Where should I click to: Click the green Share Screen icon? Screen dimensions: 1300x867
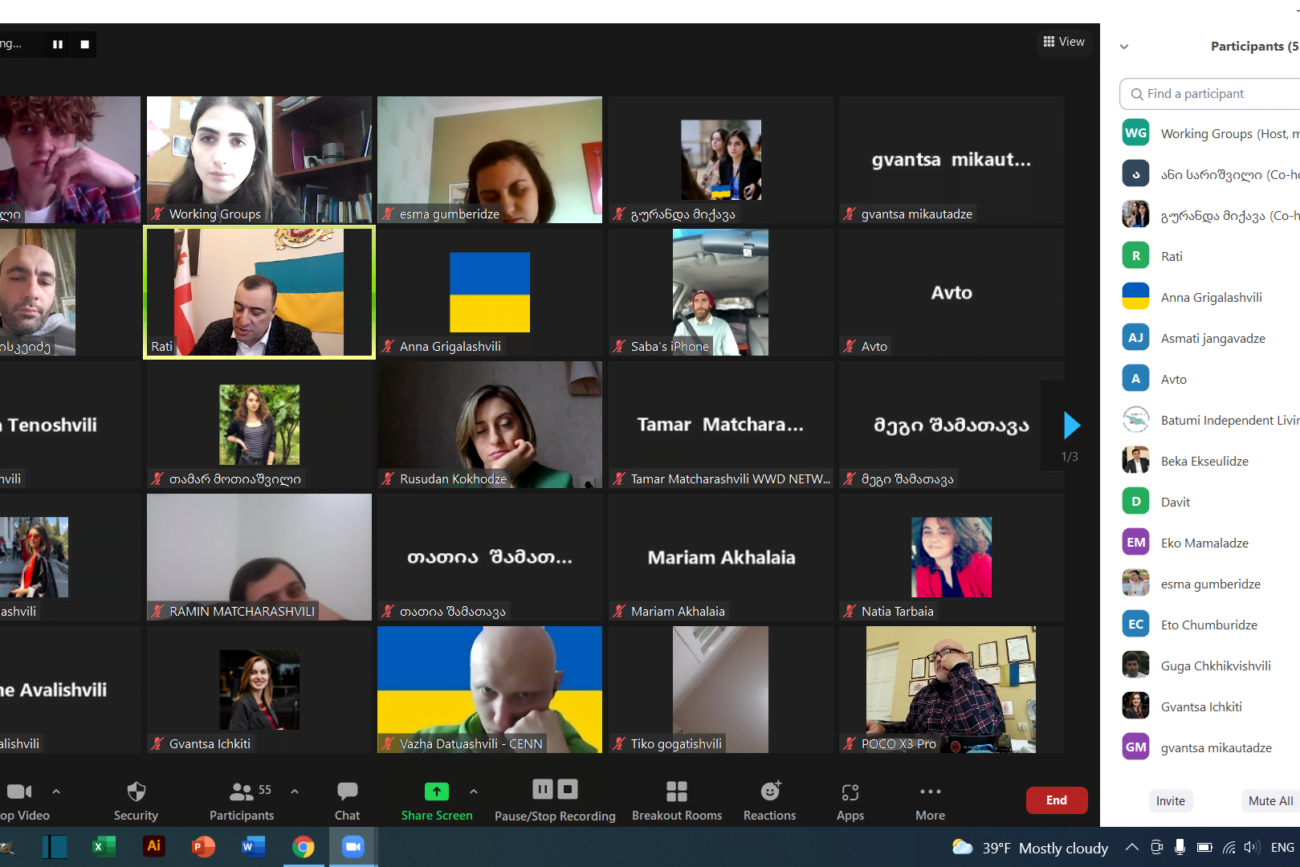pos(436,792)
